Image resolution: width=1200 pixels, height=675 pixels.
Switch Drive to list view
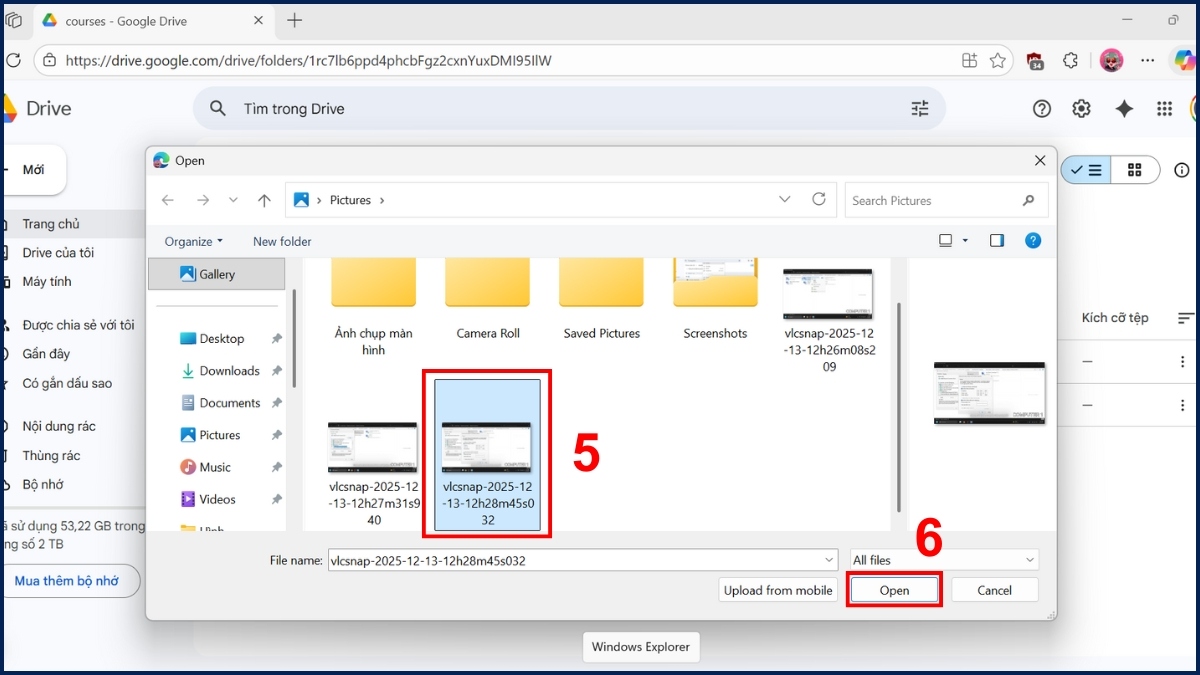(x=1086, y=170)
